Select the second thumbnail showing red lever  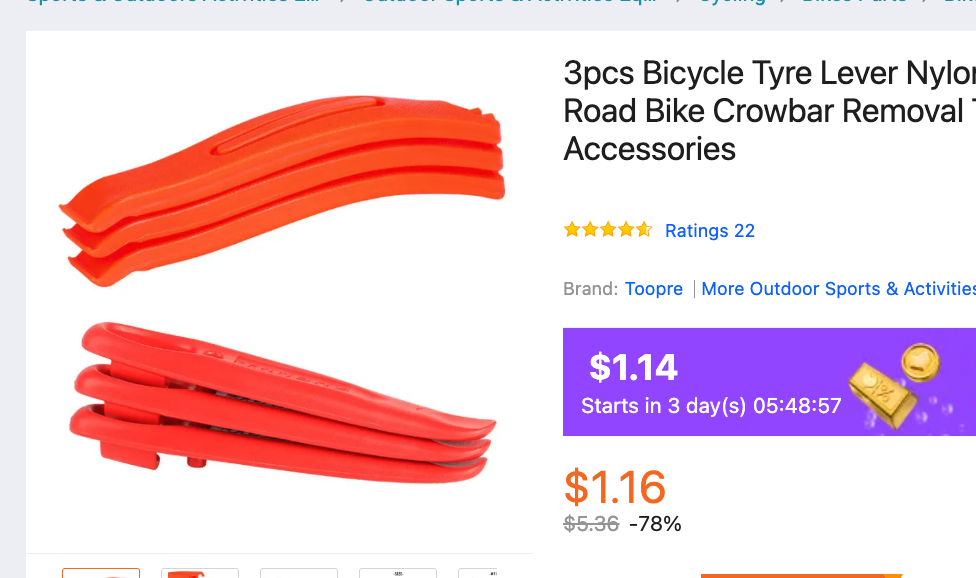click(x=200, y=573)
